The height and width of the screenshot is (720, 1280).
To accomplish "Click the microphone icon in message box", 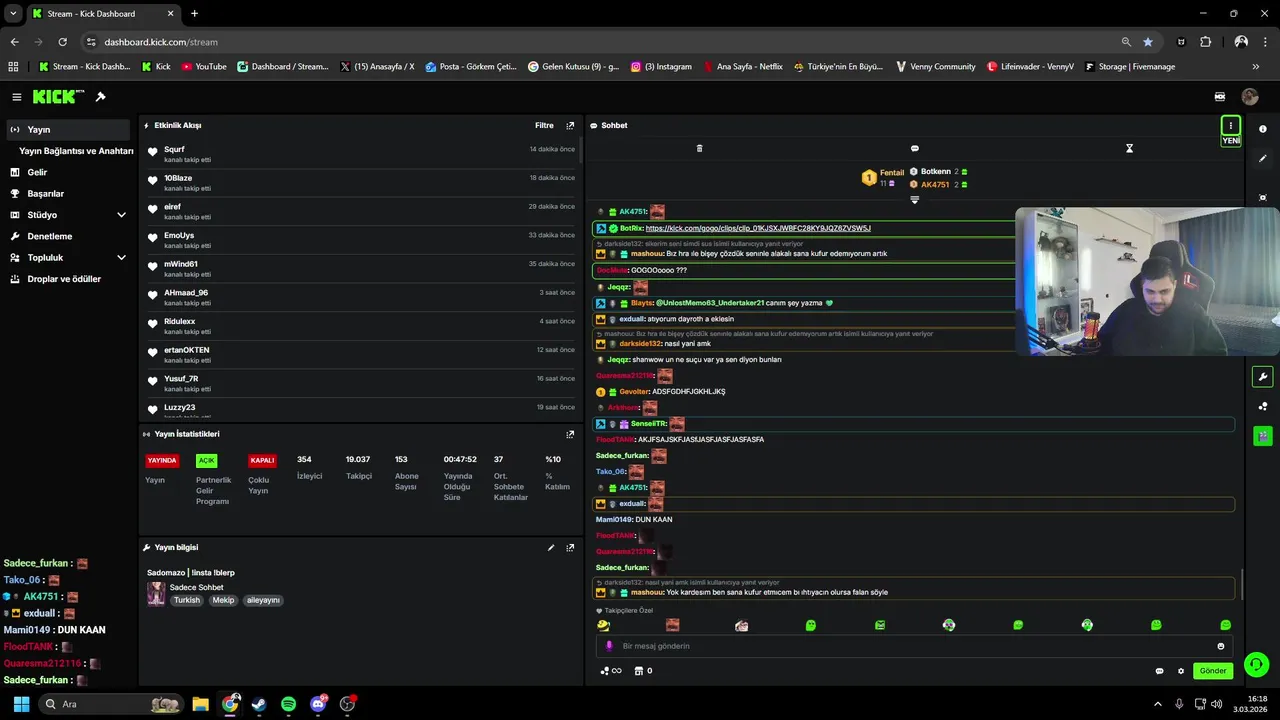I will click(609, 646).
